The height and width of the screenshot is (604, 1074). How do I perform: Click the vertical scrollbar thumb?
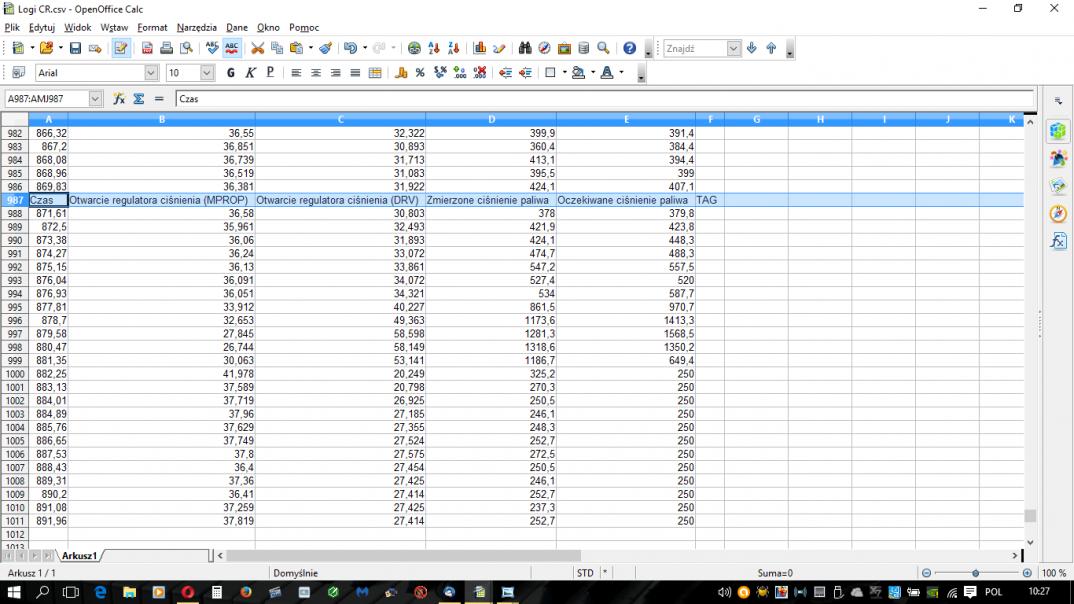point(1030,516)
